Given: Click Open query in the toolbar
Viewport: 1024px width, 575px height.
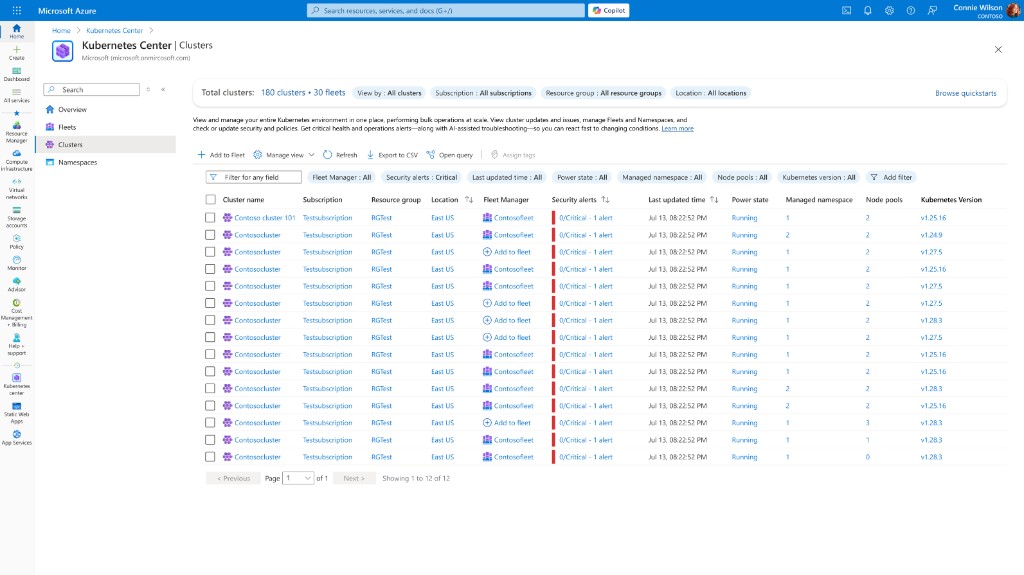Looking at the screenshot, I should (x=449, y=155).
